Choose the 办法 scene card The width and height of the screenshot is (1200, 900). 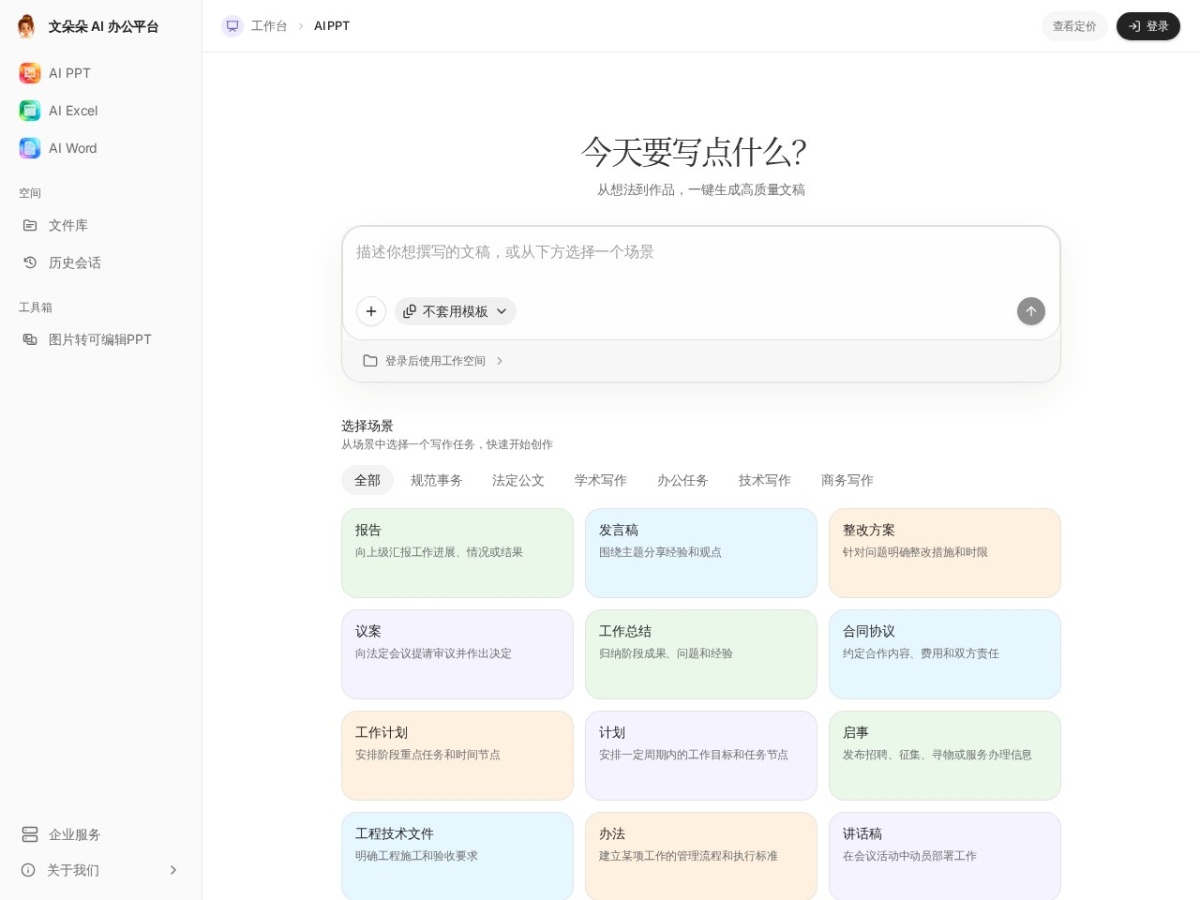pos(701,856)
